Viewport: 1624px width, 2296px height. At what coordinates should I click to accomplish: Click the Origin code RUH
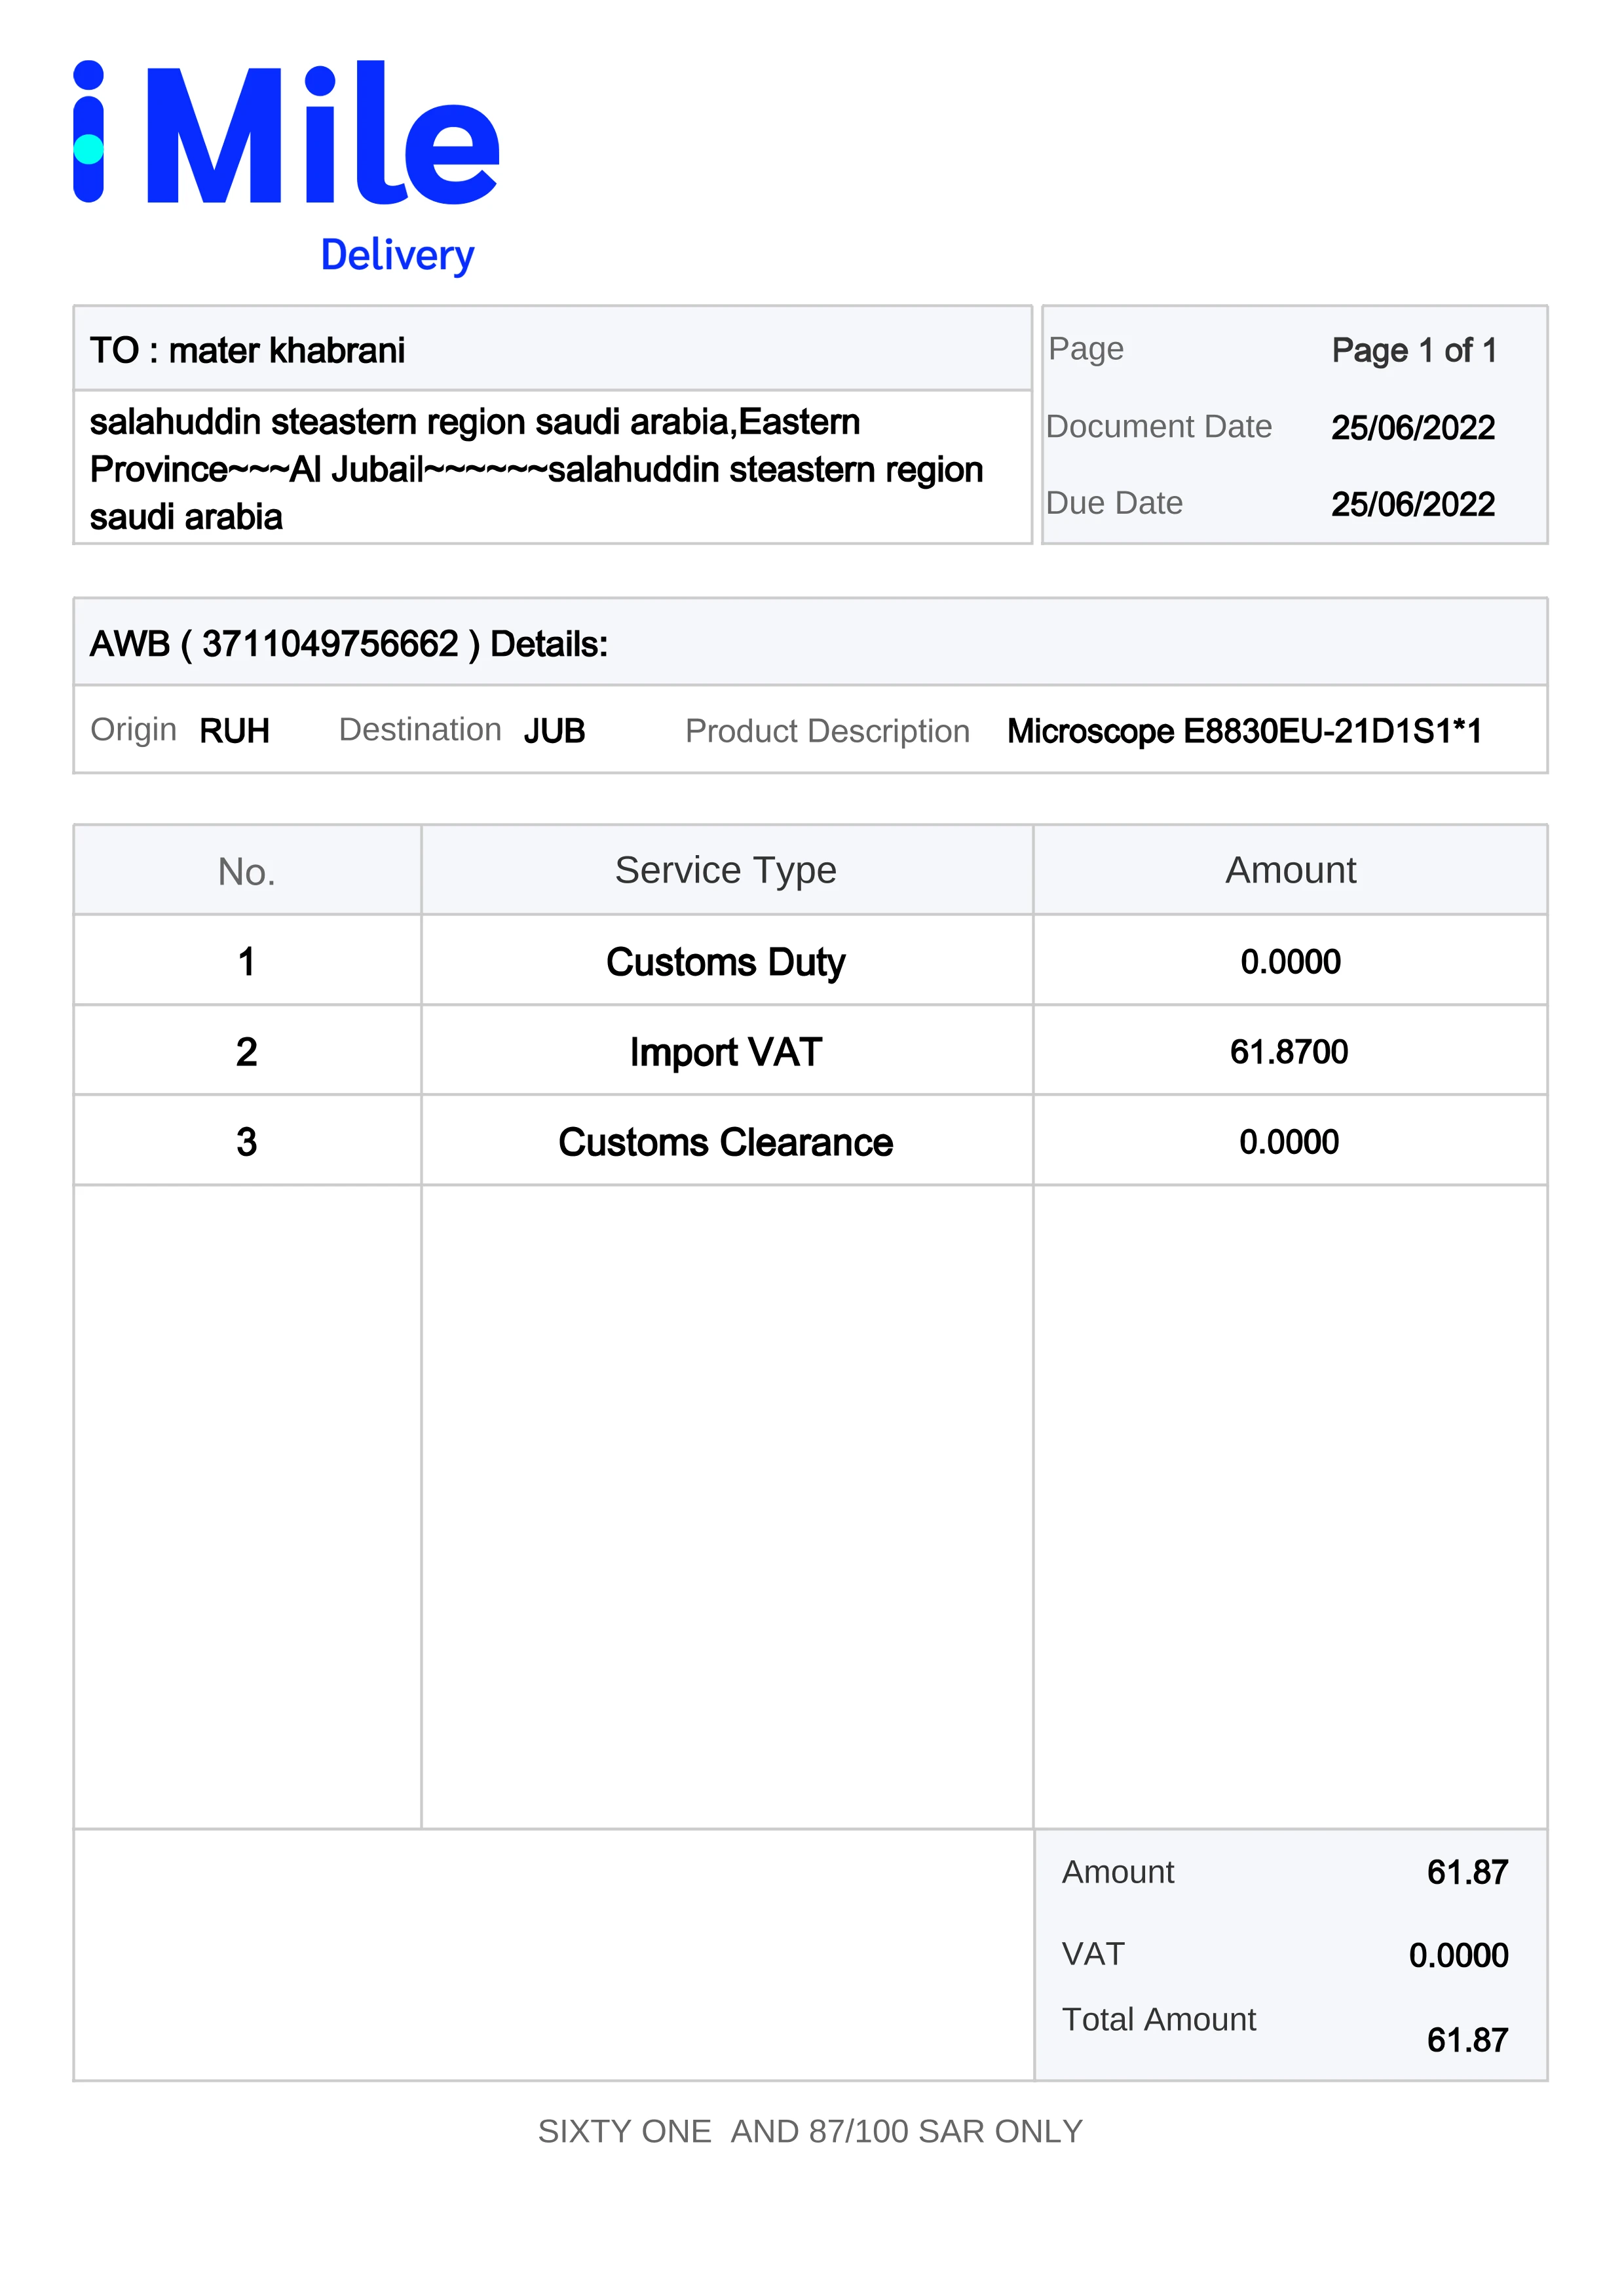[234, 731]
